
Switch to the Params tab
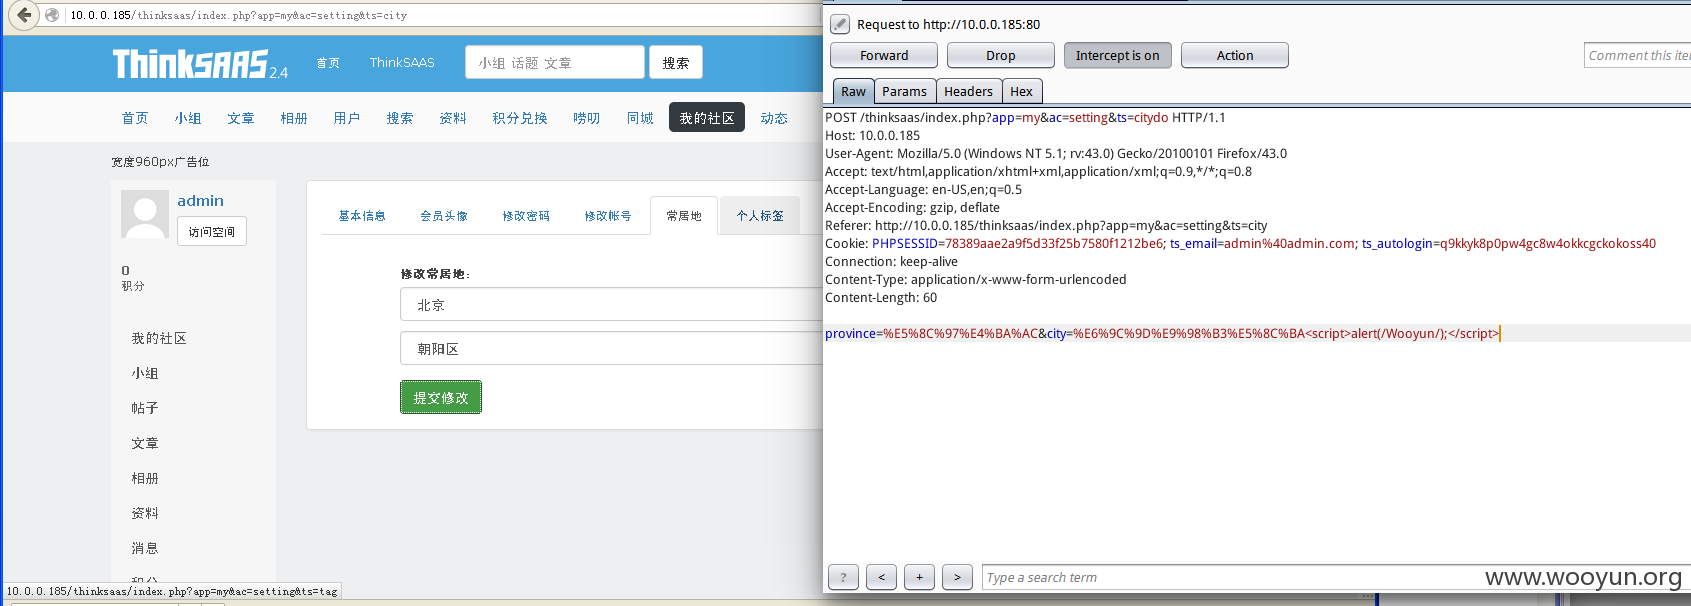coord(904,91)
